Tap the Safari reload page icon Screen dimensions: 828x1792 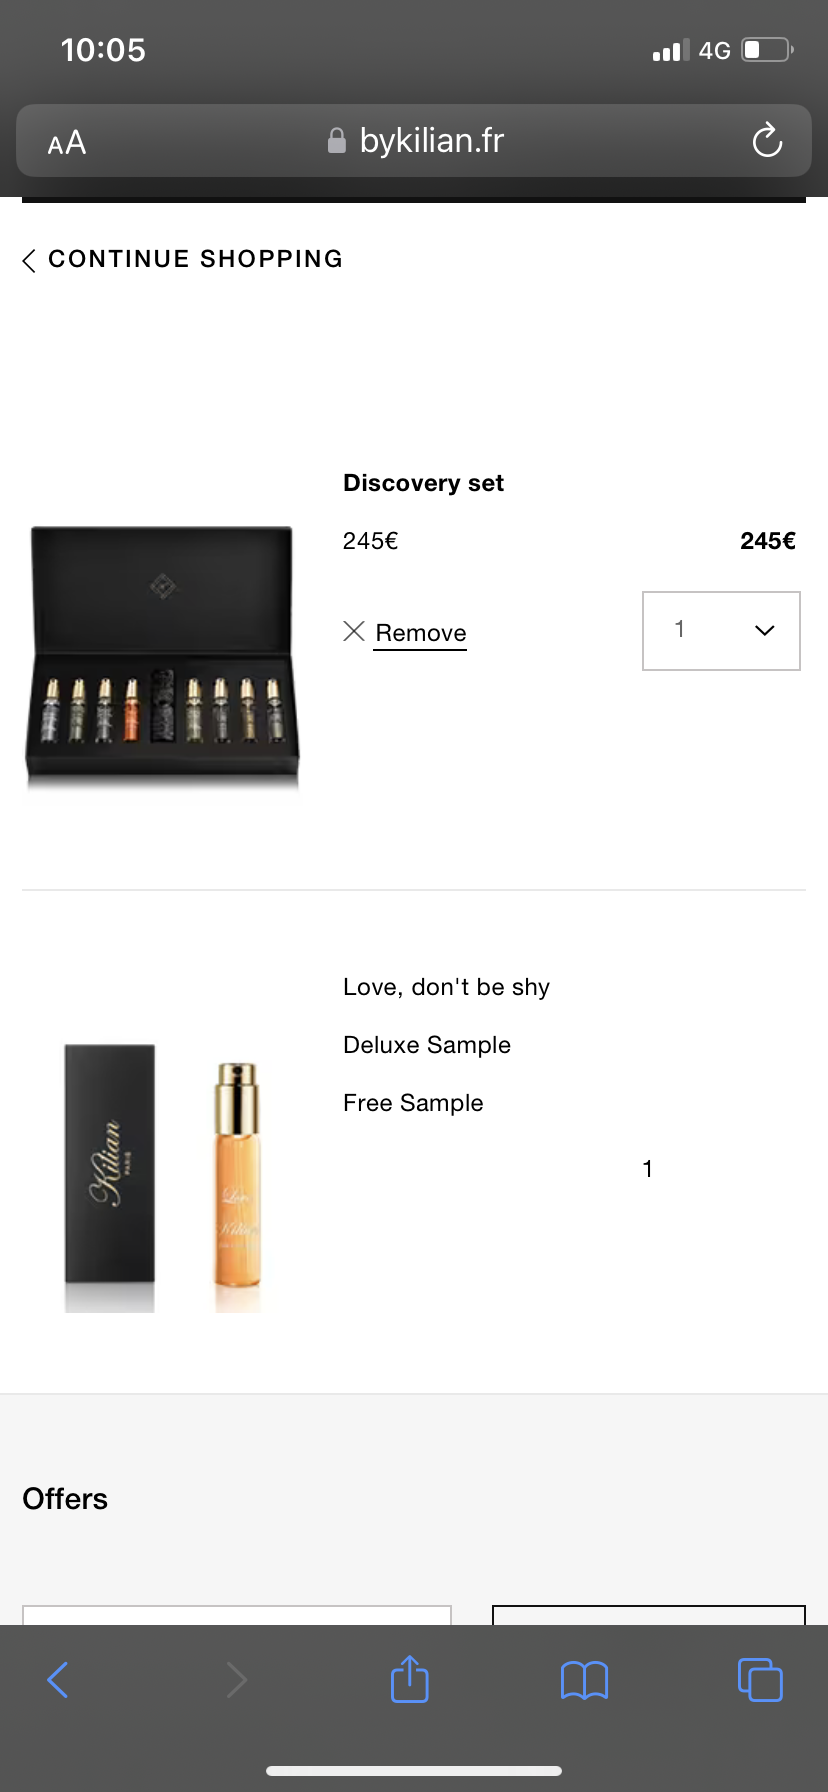[x=767, y=141]
